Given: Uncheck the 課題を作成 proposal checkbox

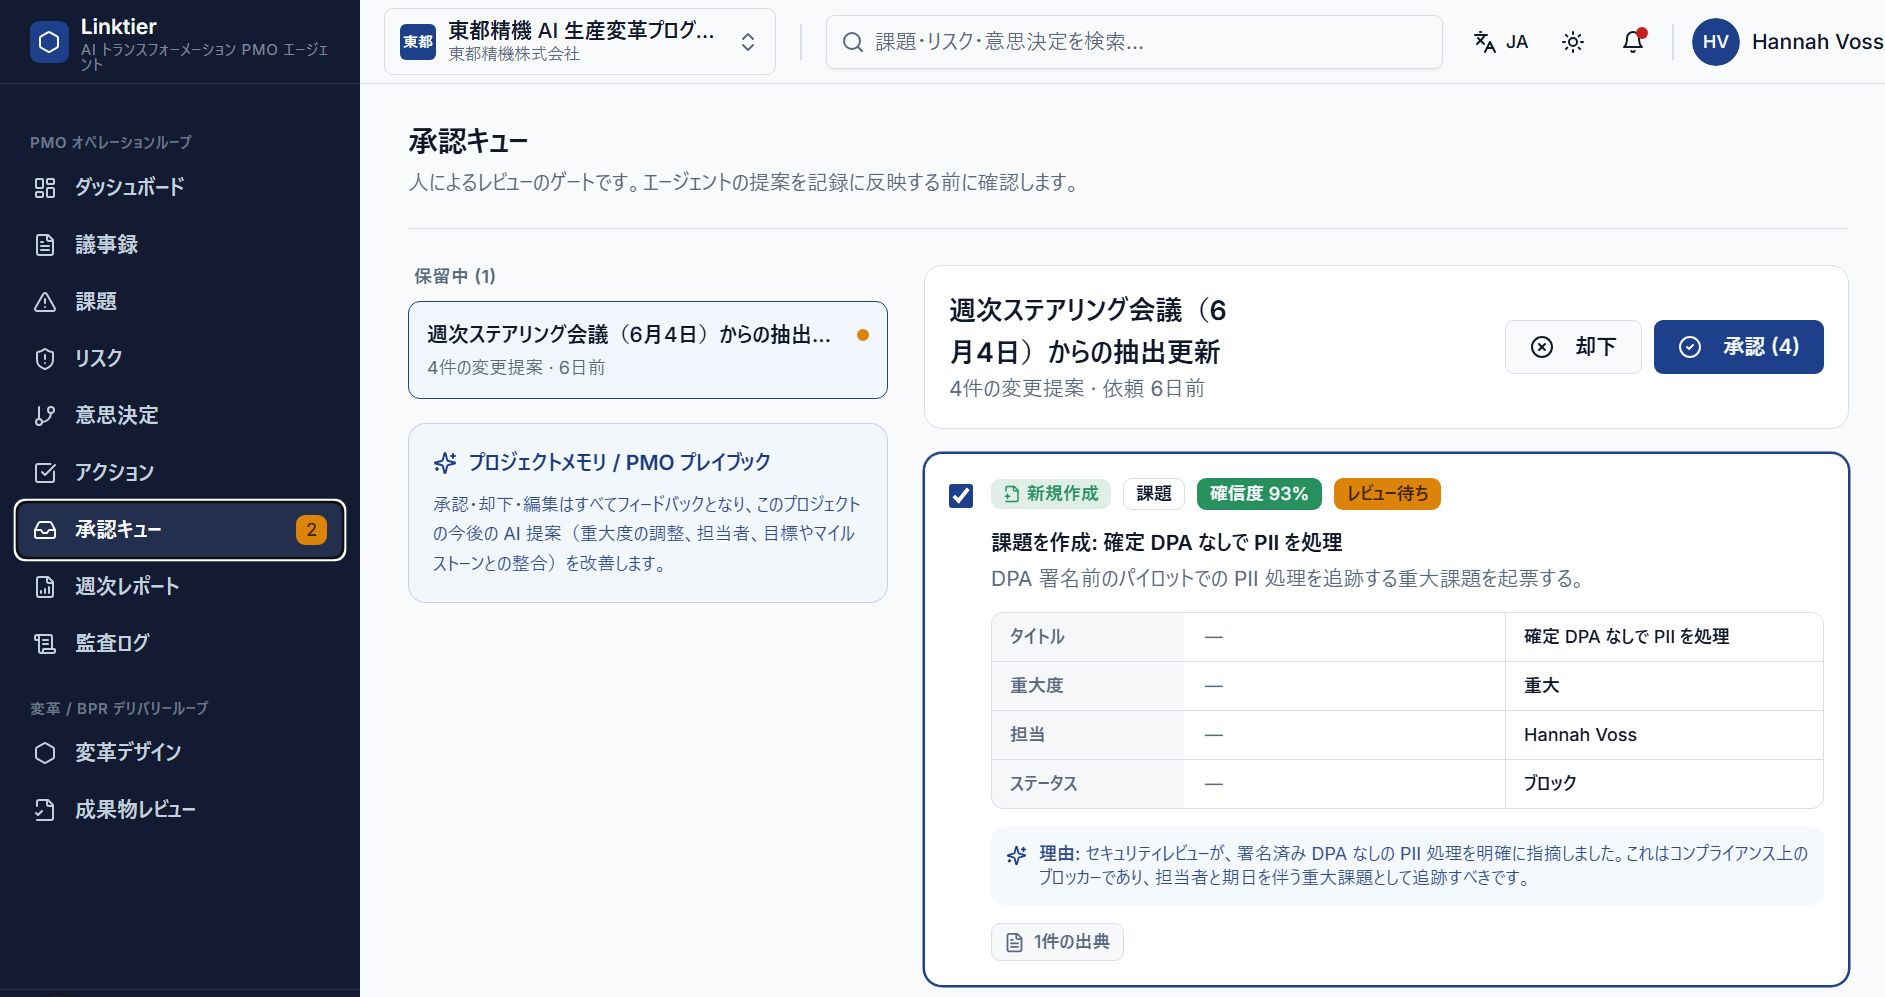Looking at the screenshot, I should 961,495.
